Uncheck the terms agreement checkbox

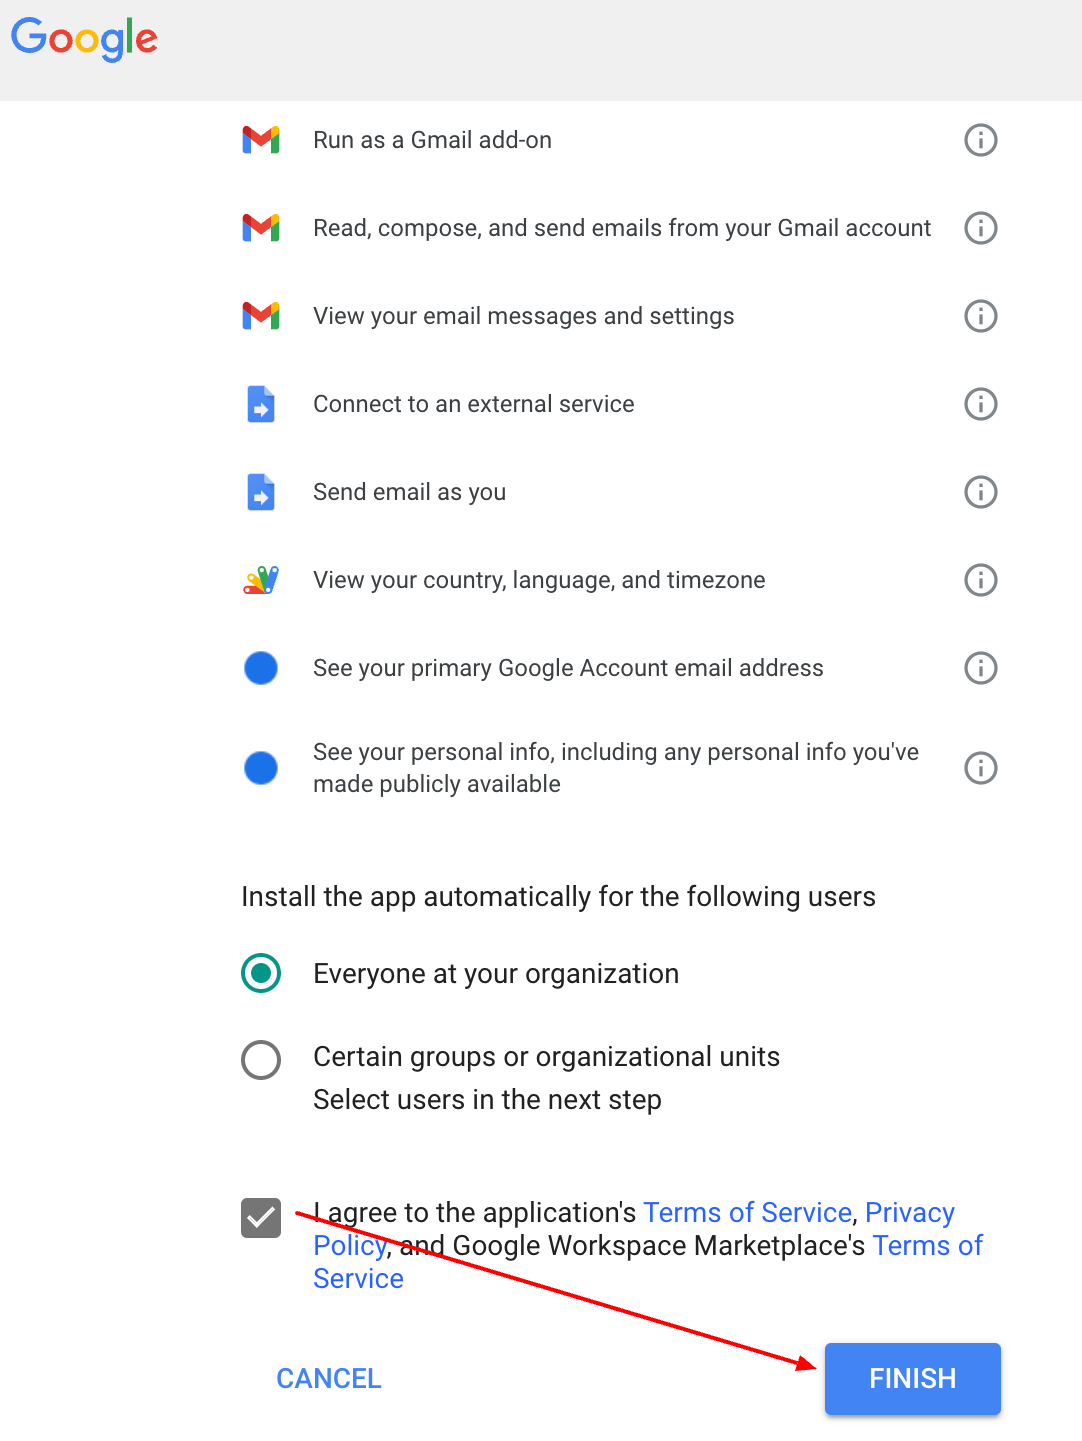[261, 1218]
